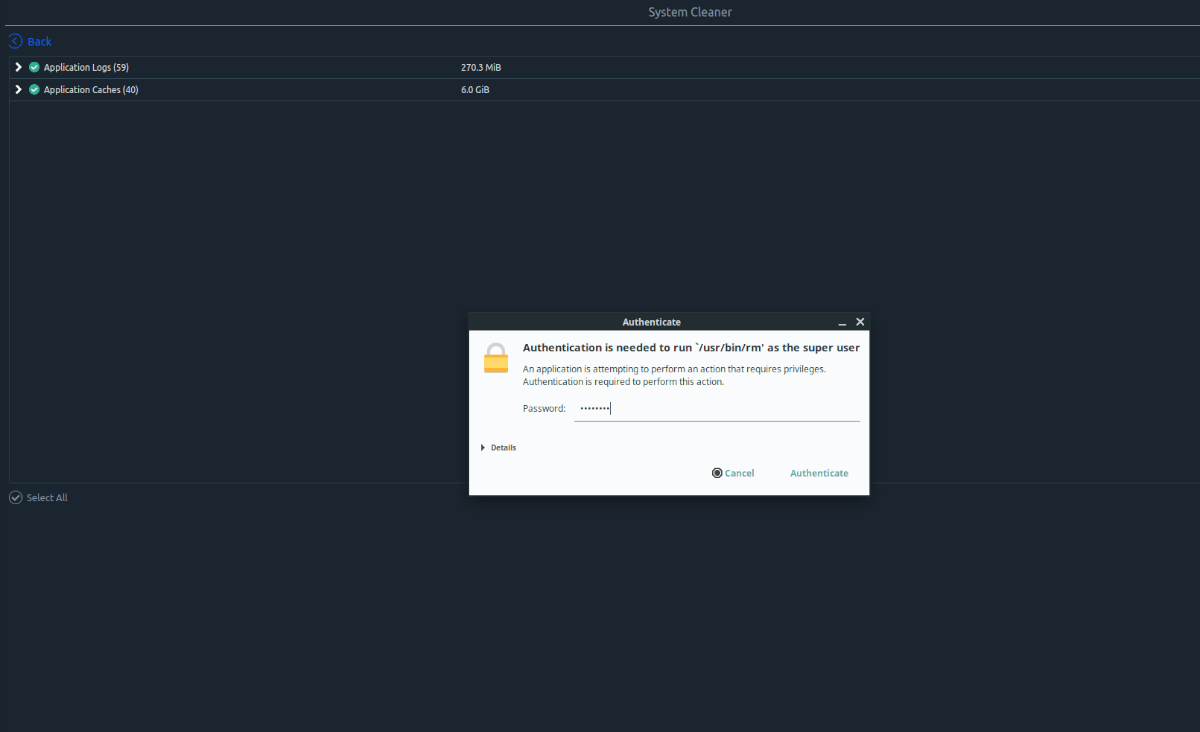Click the System Cleaner title text
The height and width of the screenshot is (732, 1200).
tap(690, 12)
